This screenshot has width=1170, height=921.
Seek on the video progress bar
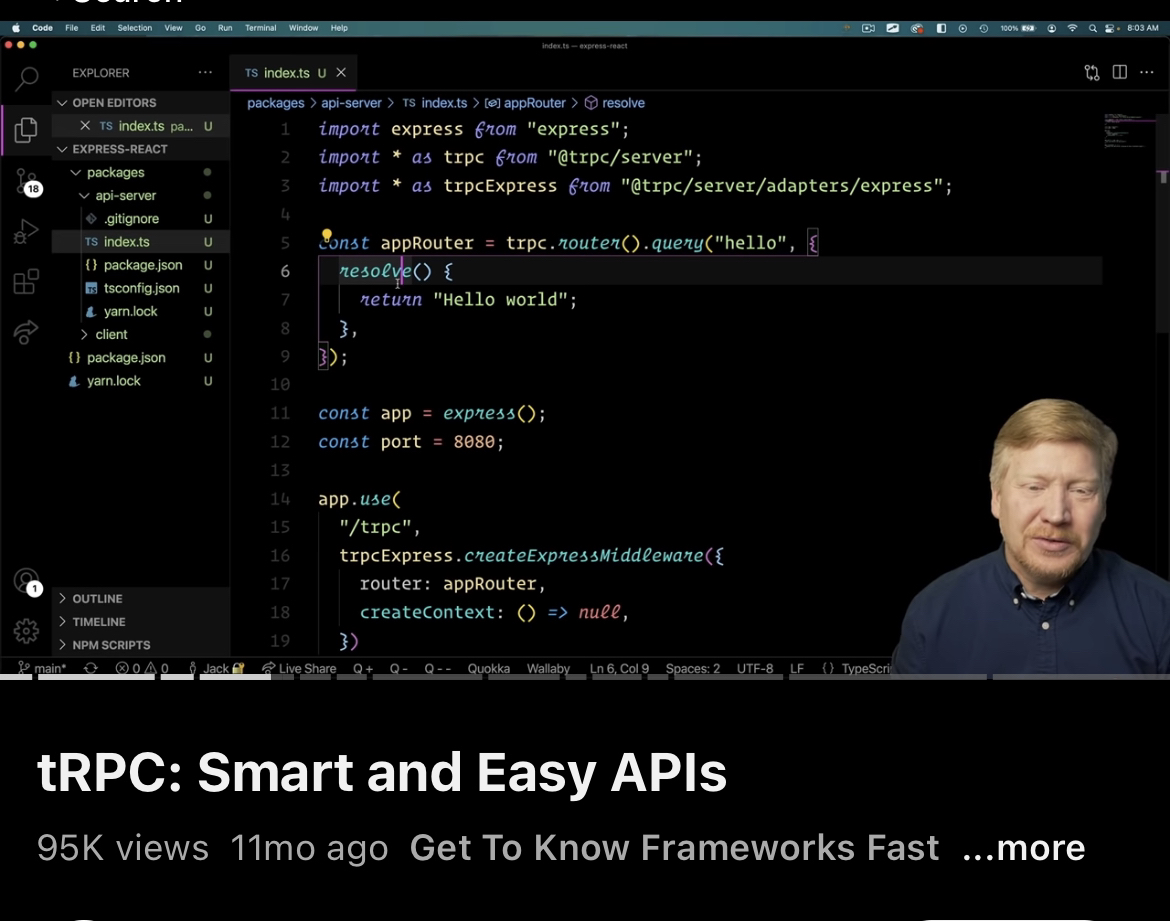pyautogui.click(x=585, y=677)
